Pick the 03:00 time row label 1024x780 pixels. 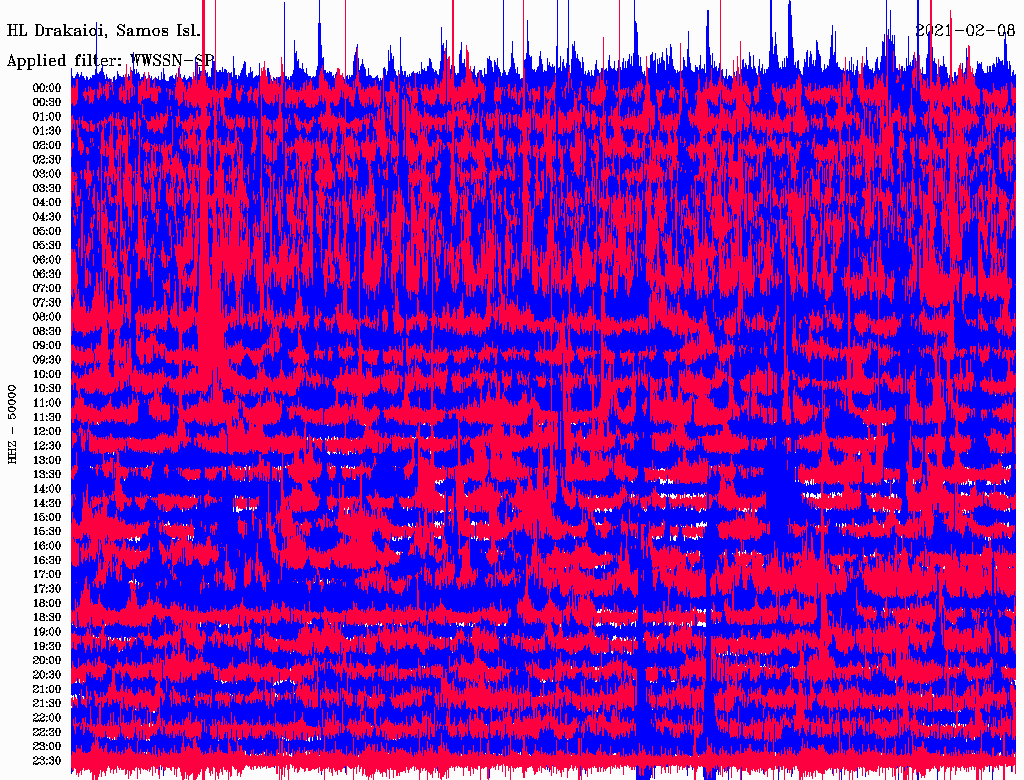point(47,174)
